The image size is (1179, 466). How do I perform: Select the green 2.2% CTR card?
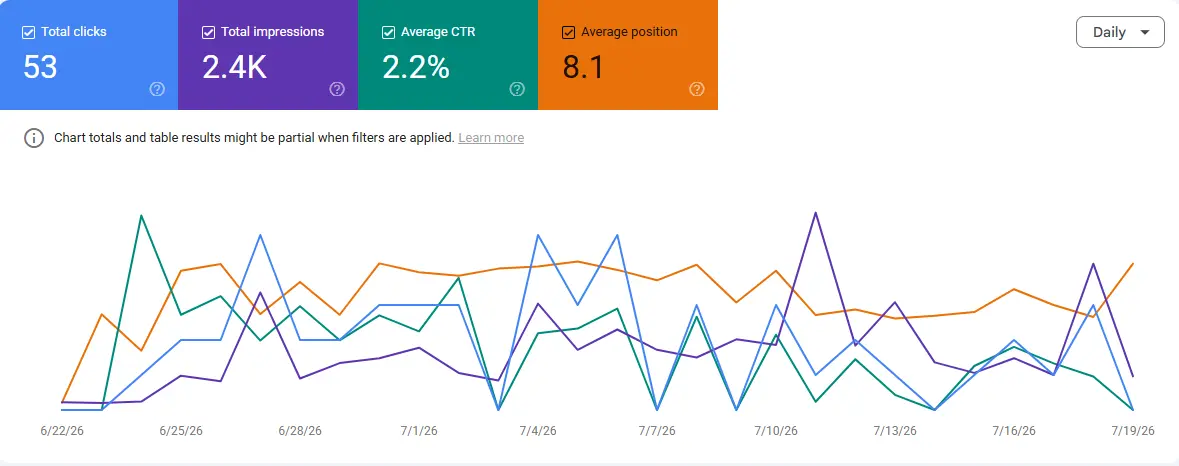pyautogui.click(x=448, y=55)
